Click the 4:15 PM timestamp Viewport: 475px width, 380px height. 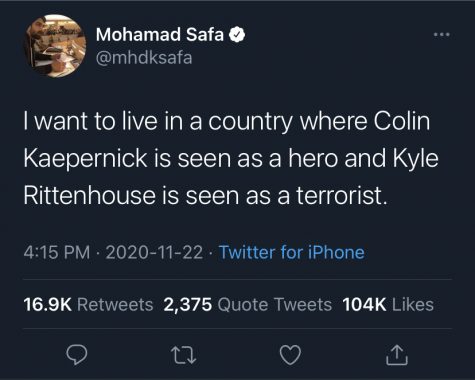pos(57,252)
